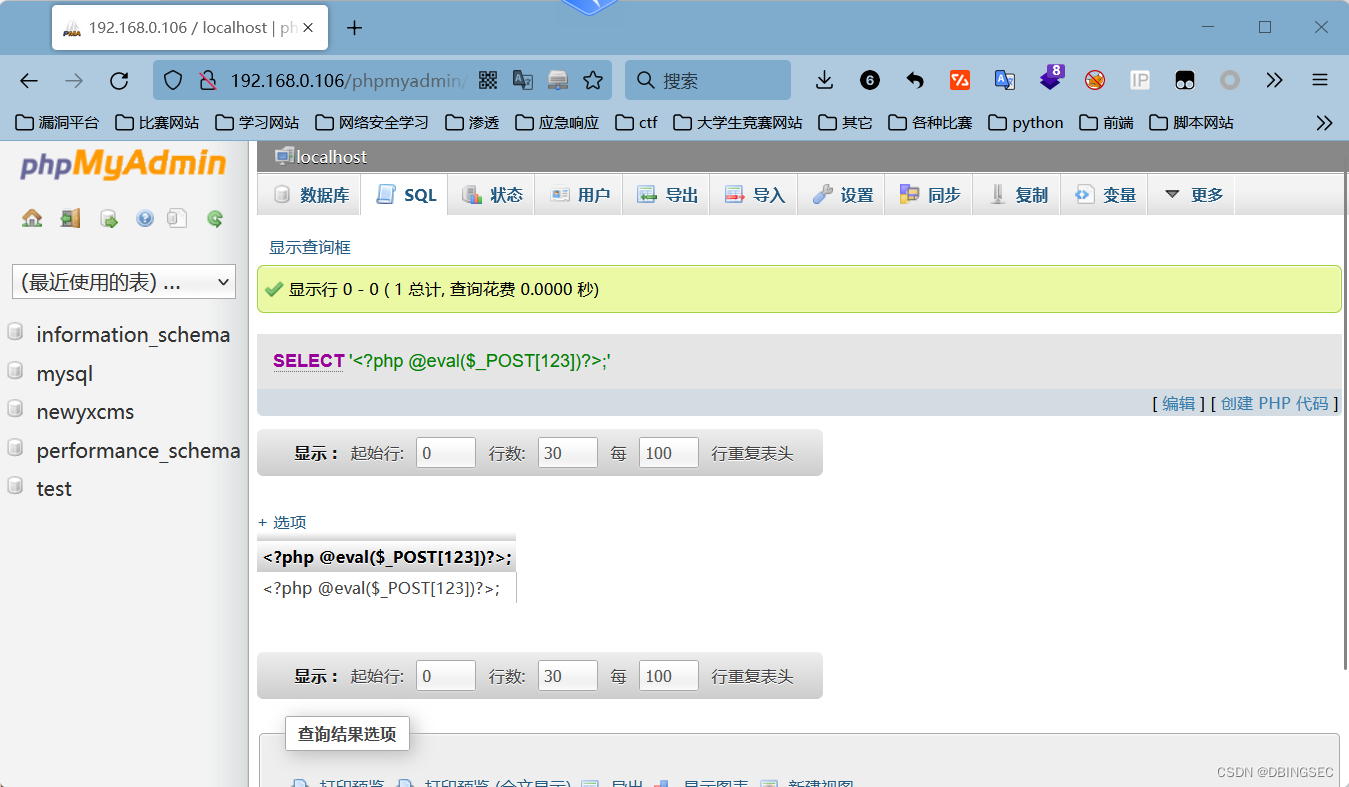Click the 创建 PHP 代码 link
The height and width of the screenshot is (787, 1349).
coord(1275,403)
